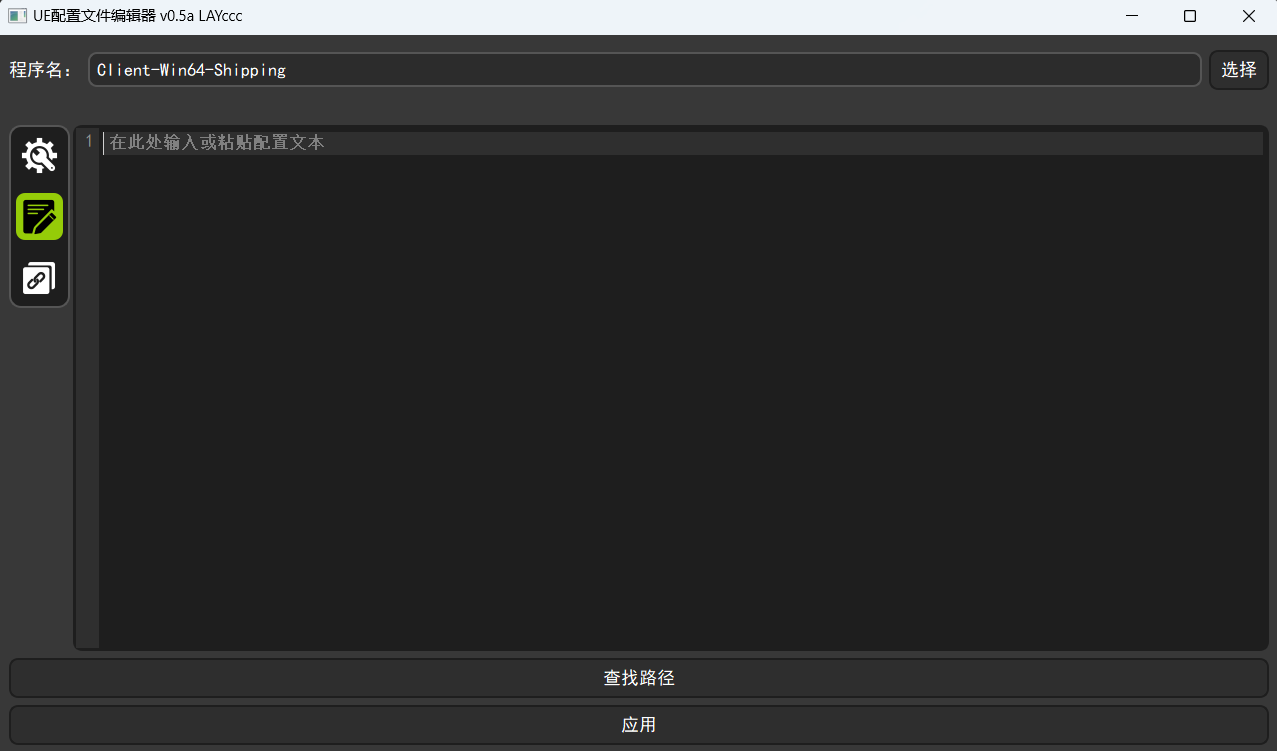
Task: Minimize the UE配置文件编辑器 window
Action: (x=1131, y=16)
